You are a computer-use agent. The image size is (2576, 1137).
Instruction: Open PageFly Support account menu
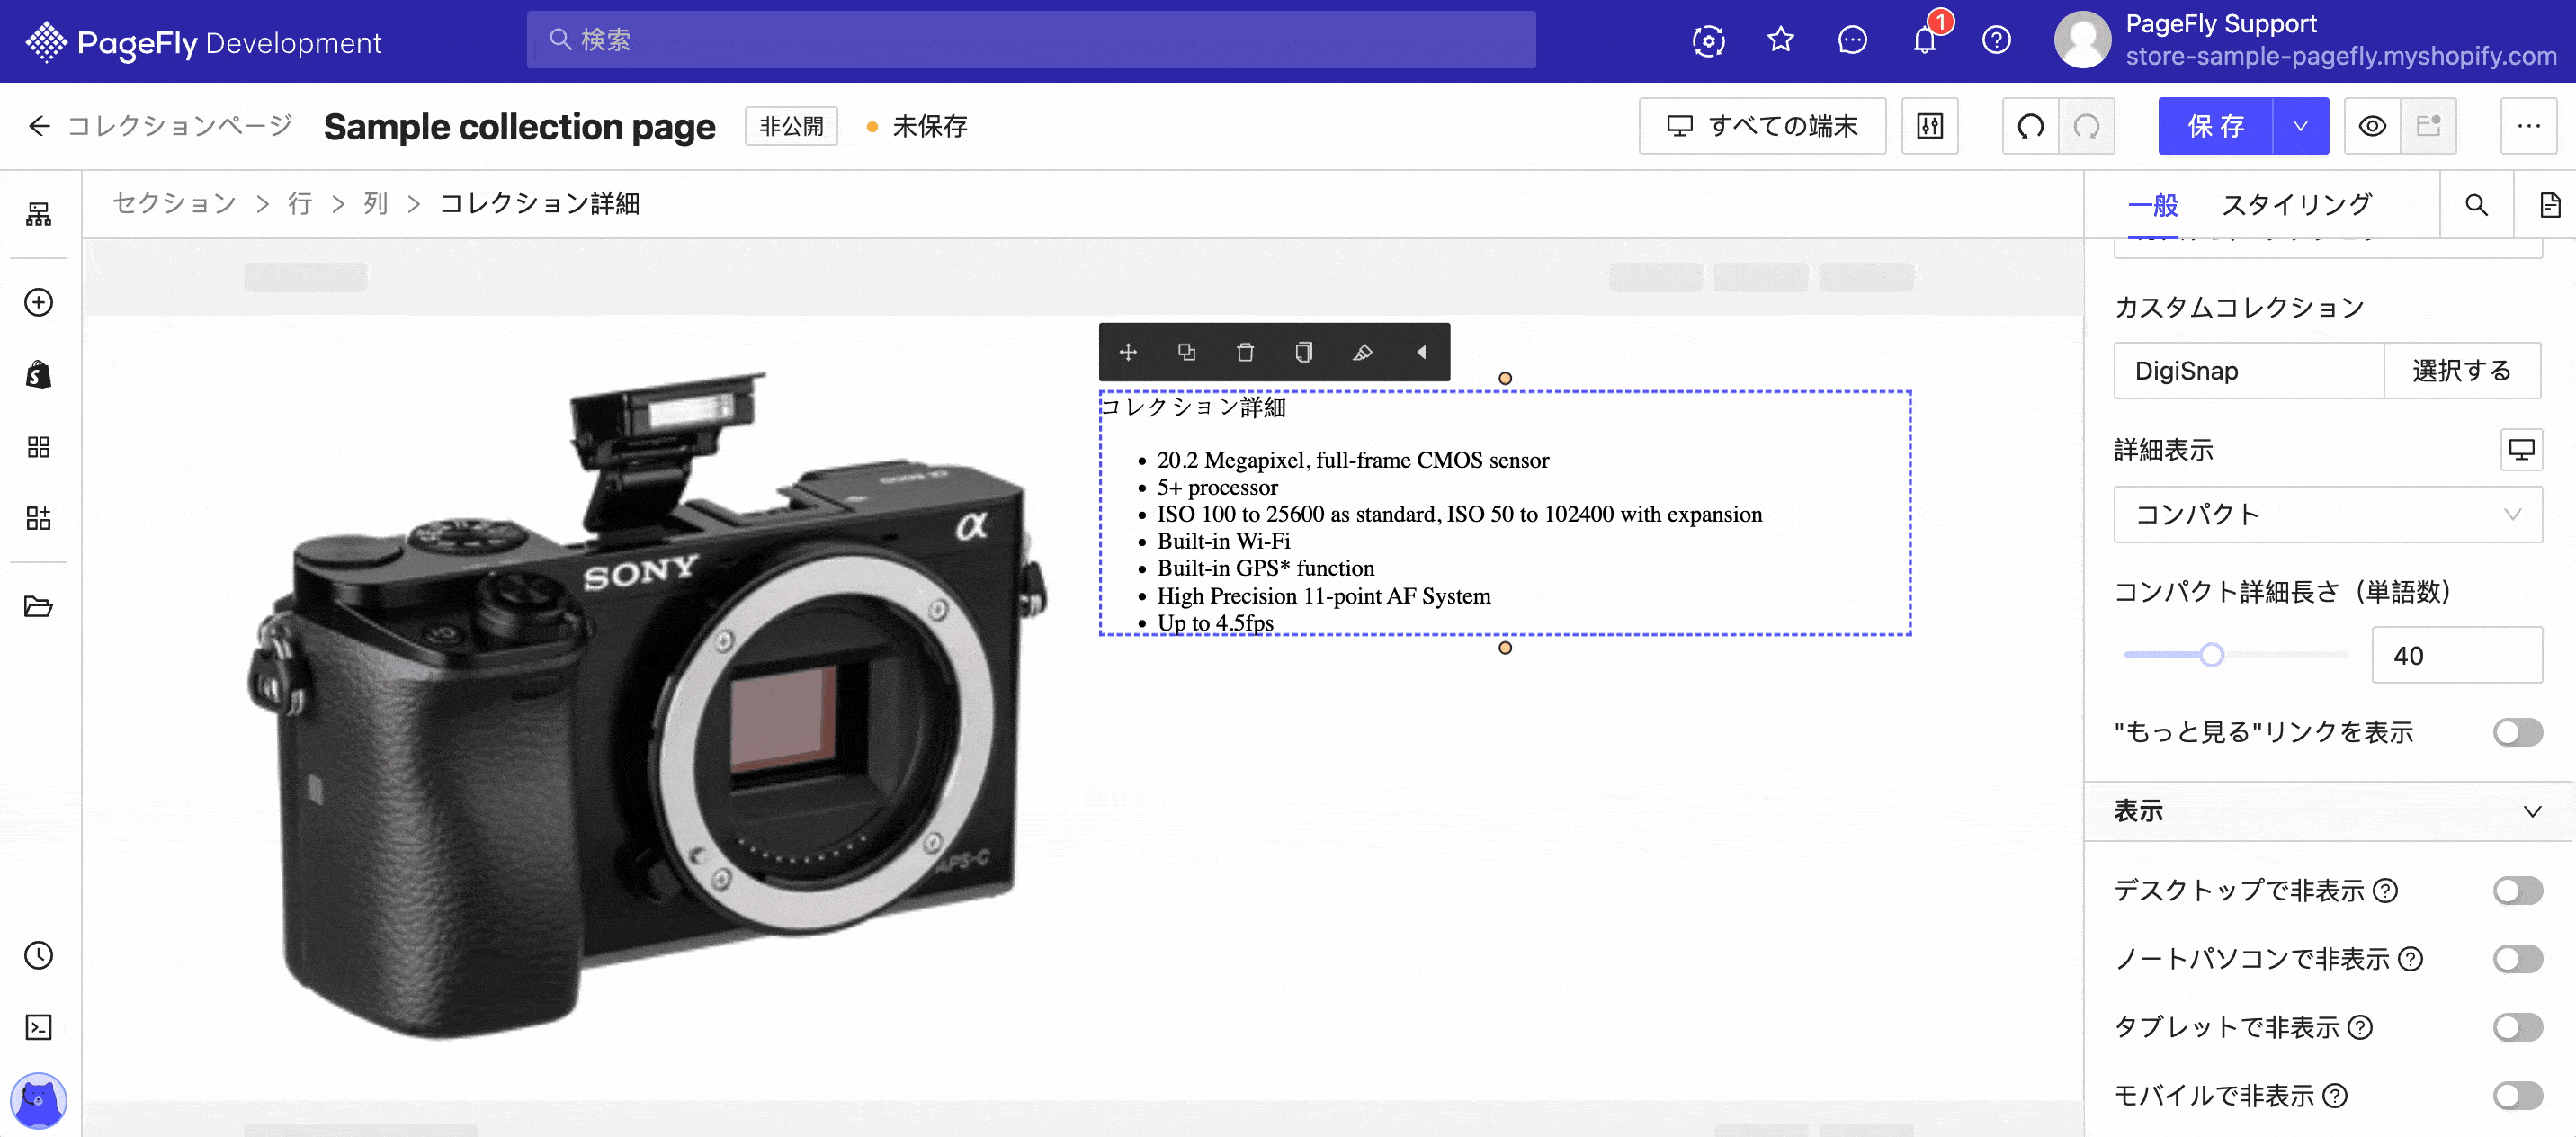2305,40
